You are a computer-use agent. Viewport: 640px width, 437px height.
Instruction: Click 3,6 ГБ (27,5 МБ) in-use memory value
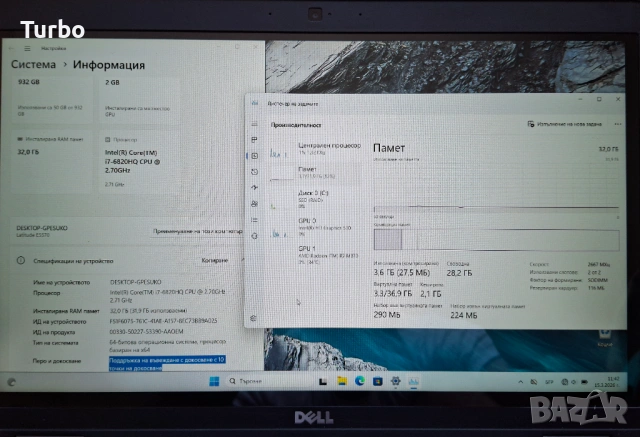click(402, 273)
